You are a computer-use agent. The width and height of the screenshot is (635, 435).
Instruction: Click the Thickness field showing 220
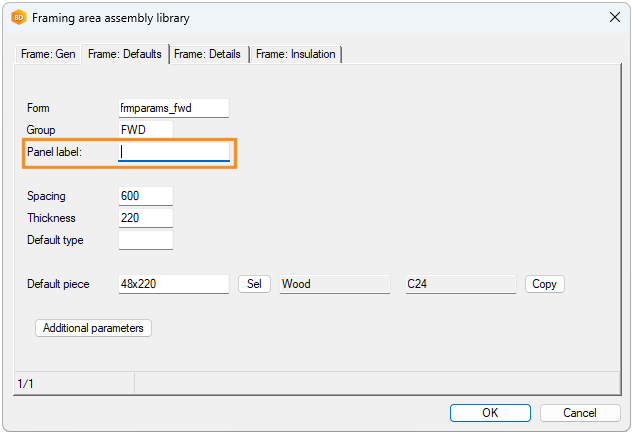click(x=145, y=218)
